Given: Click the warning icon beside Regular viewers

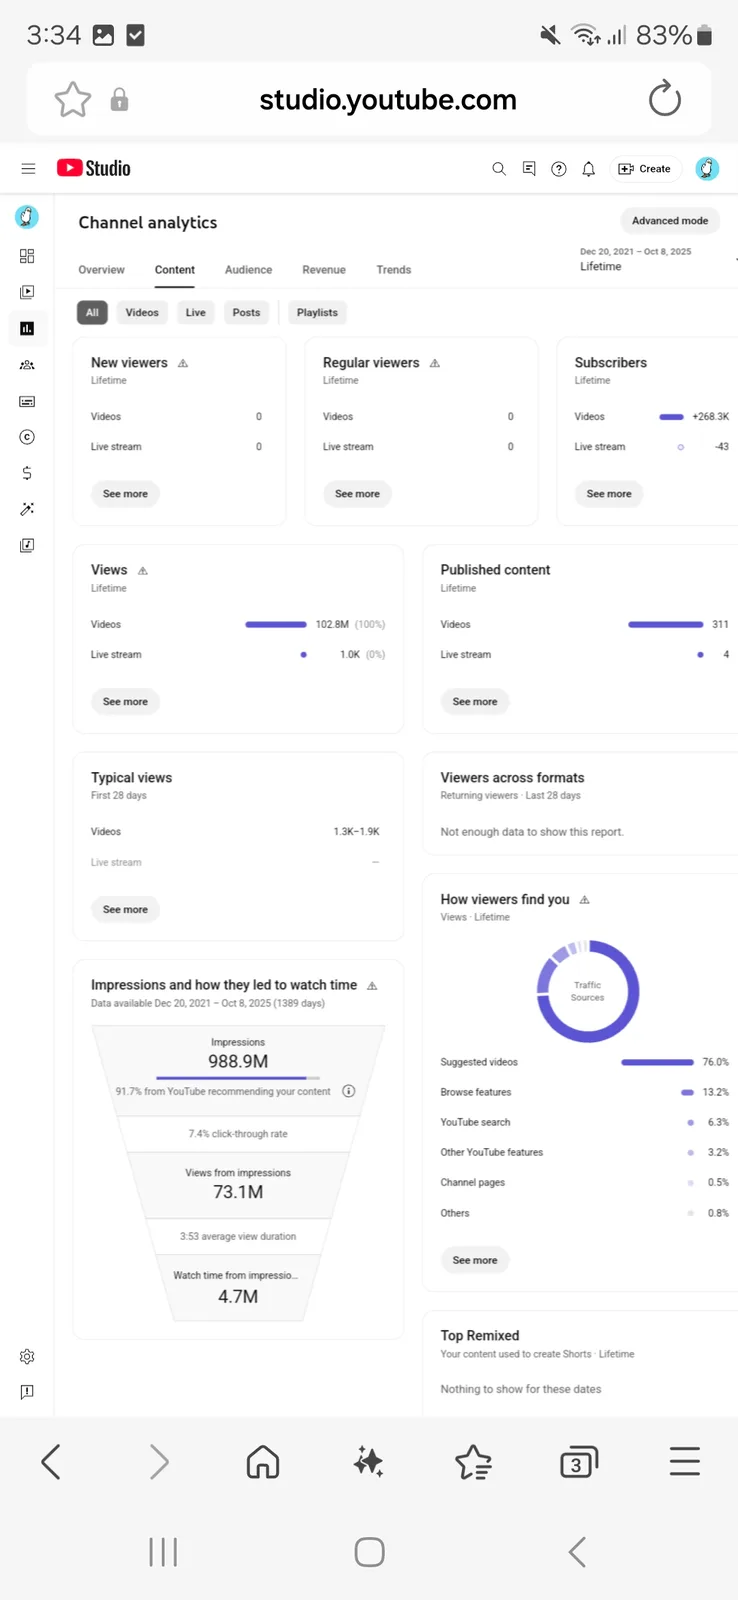Looking at the screenshot, I should pos(435,363).
